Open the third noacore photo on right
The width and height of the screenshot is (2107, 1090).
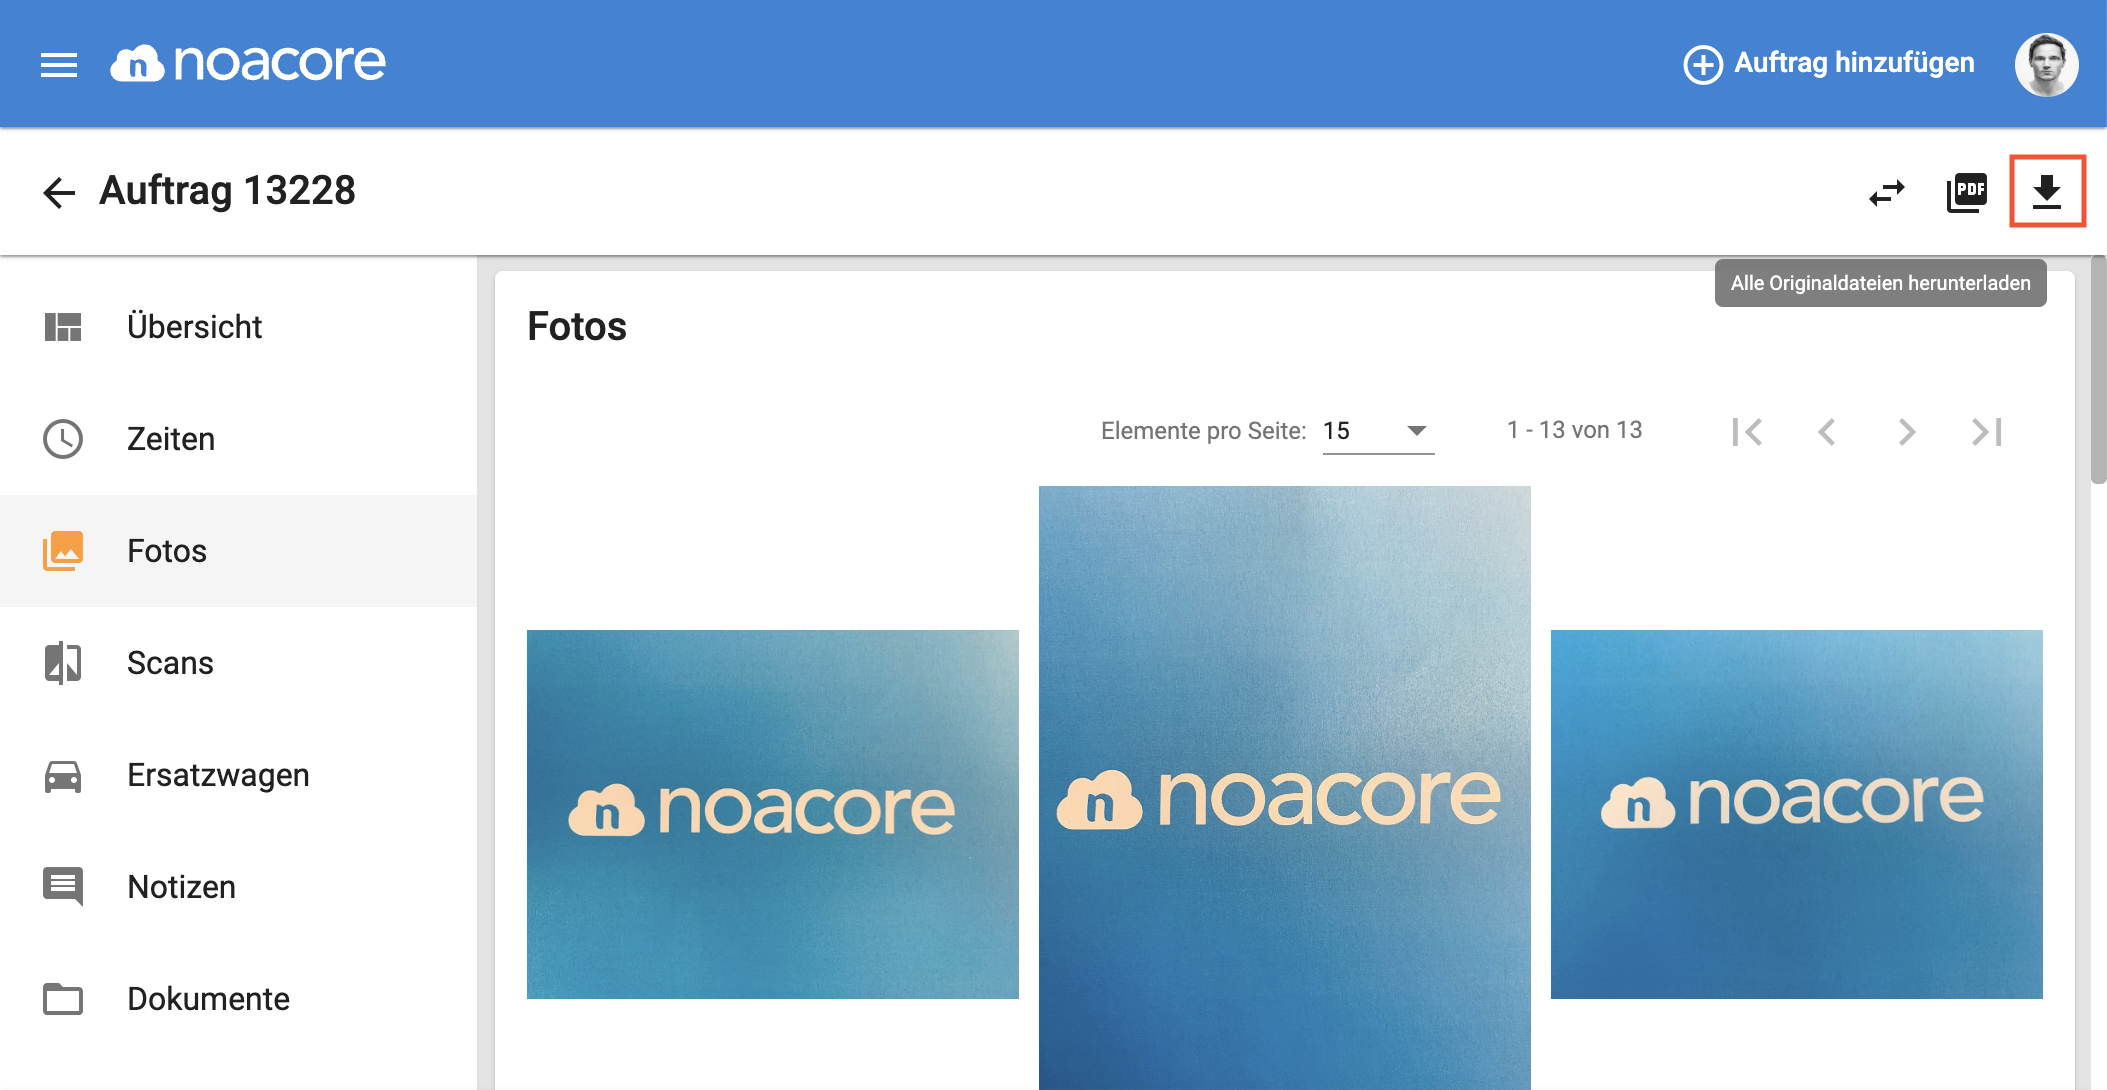pos(1797,814)
